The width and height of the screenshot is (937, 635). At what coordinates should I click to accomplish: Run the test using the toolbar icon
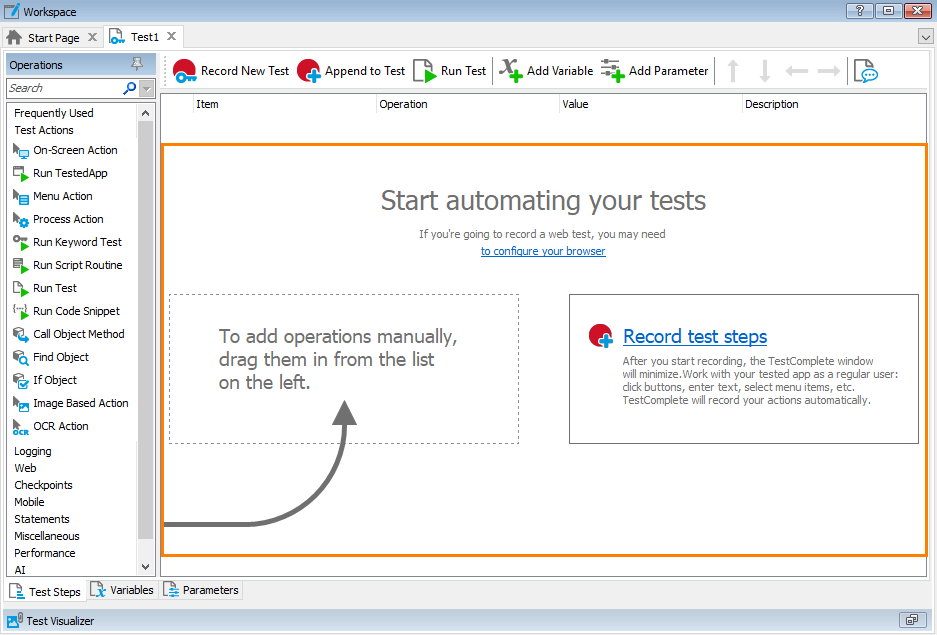tap(424, 70)
